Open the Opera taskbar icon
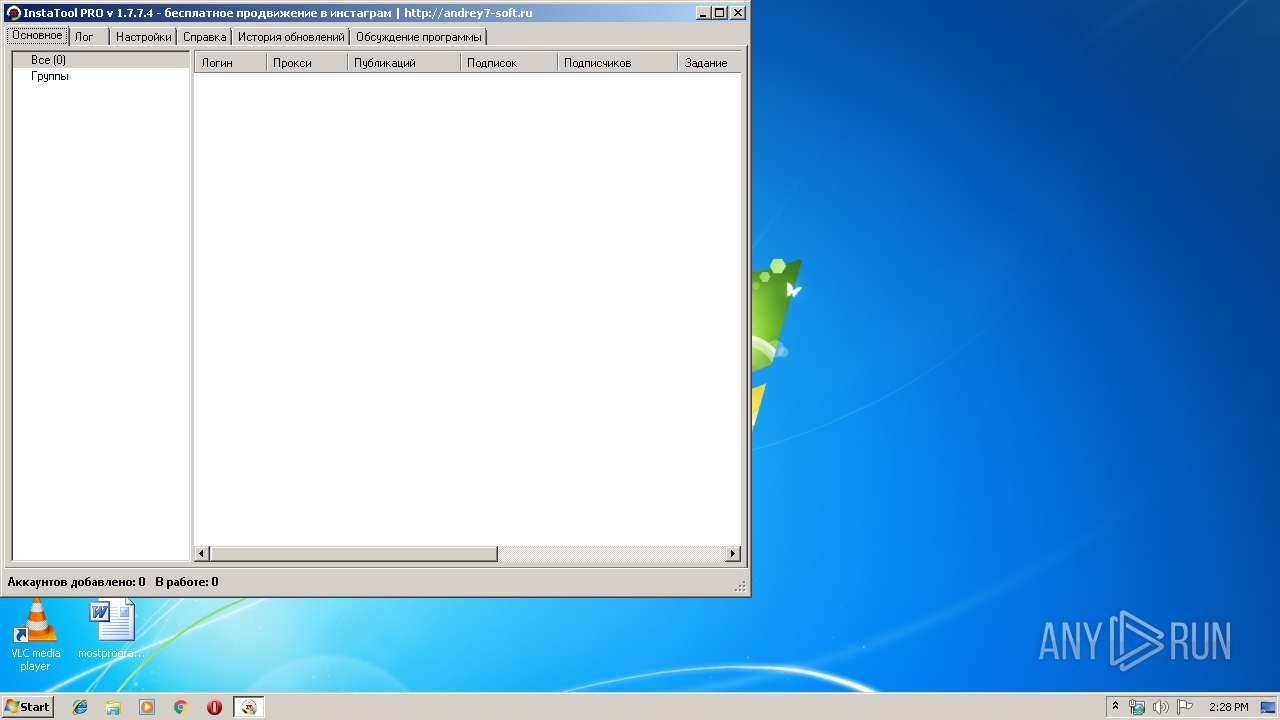The height and width of the screenshot is (720, 1280). point(214,707)
